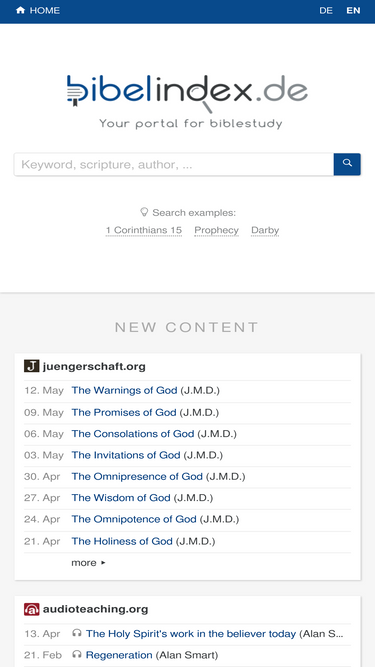Open 'The Warnings of God' article
The width and height of the screenshot is (375, 667).
[x=124, y=391]
